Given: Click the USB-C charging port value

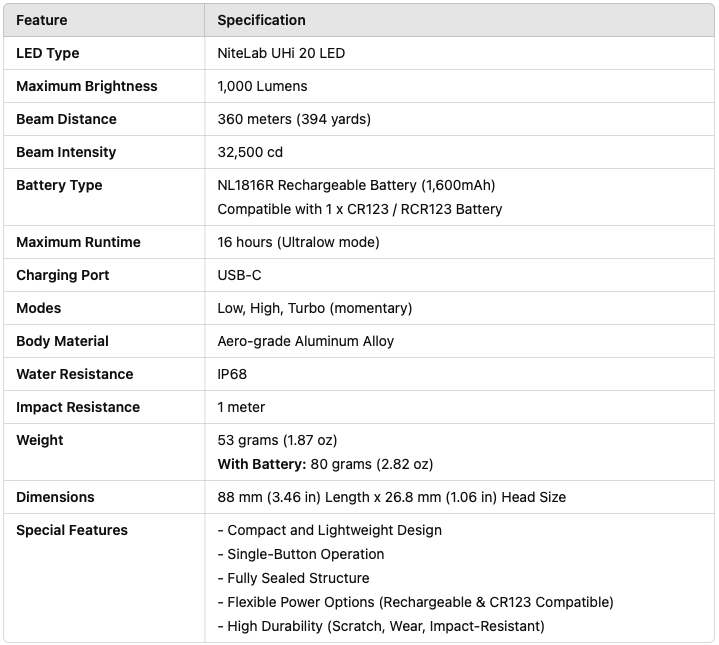Looking at the screenshot, I should [240, 275].
